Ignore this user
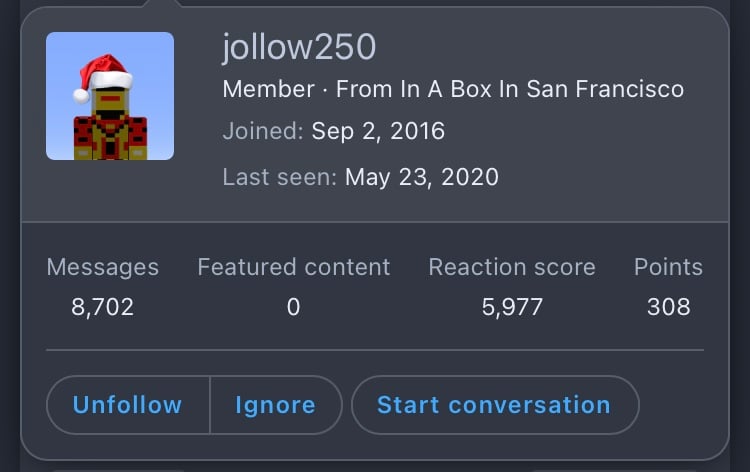 276,405
